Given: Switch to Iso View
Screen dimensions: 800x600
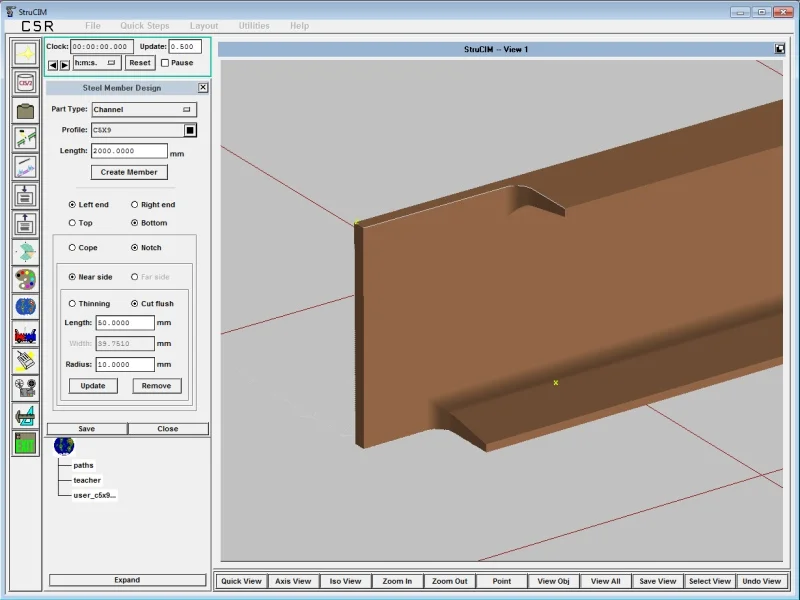Looking at the screenshot, I should coord(345,581).
